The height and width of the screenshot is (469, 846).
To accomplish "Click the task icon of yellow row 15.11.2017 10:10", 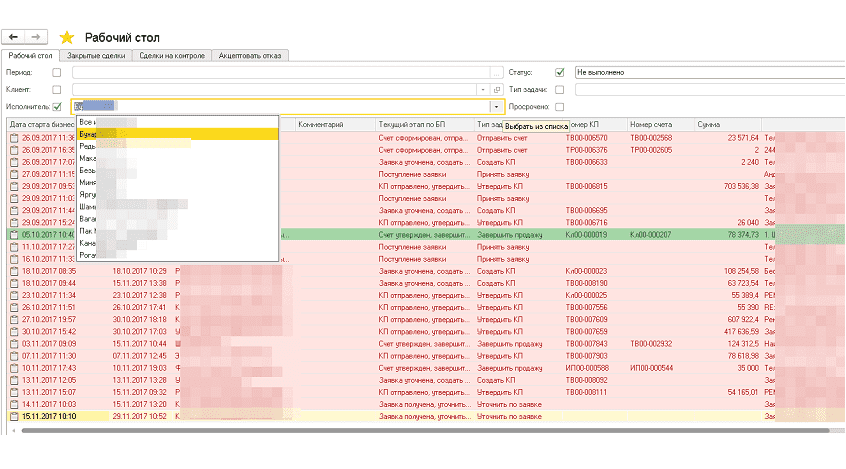I will [x=14, y=416].
